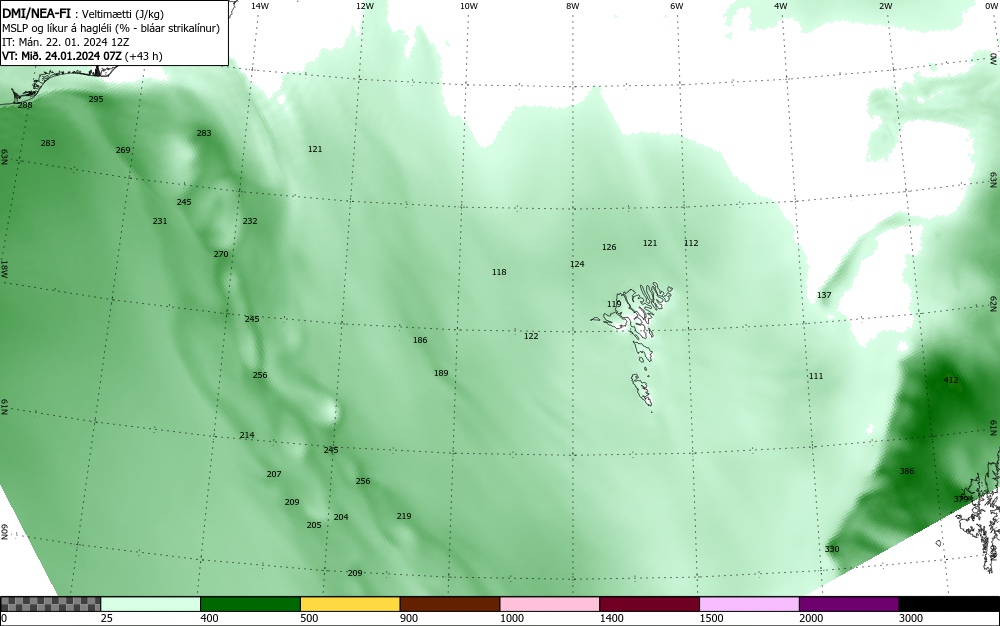Select the 18W label on the left edge
Screen dimensions: 1000x626
4,269
